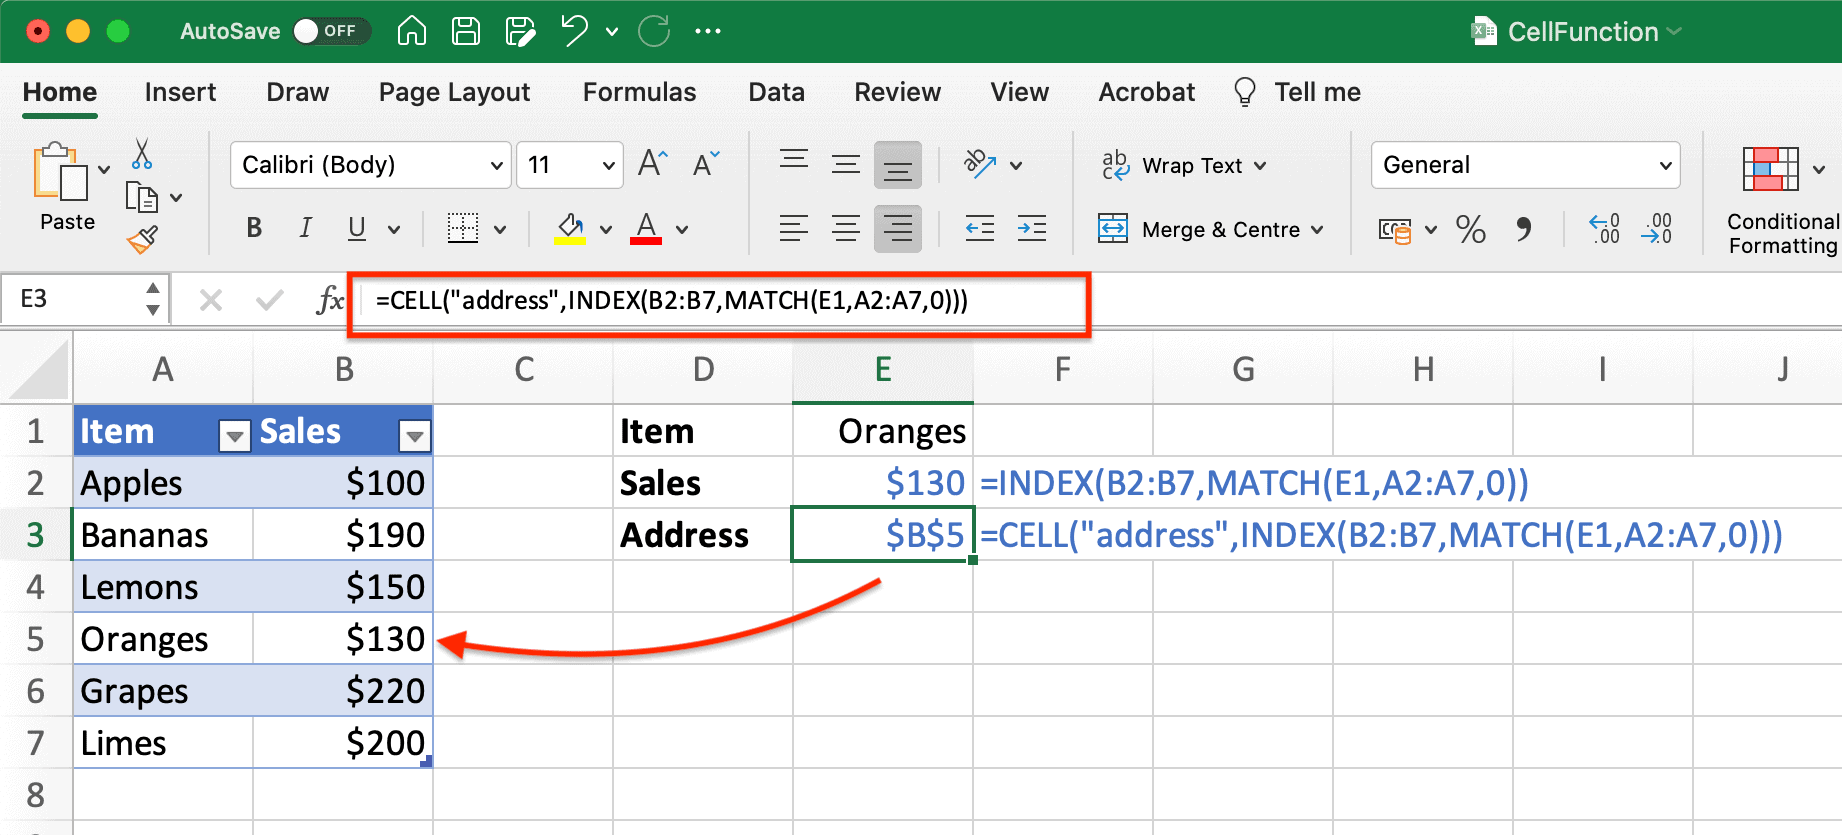Apply yellow fill colour
This screenshot has width=1842, height=835.
click(x=570, y=229)
